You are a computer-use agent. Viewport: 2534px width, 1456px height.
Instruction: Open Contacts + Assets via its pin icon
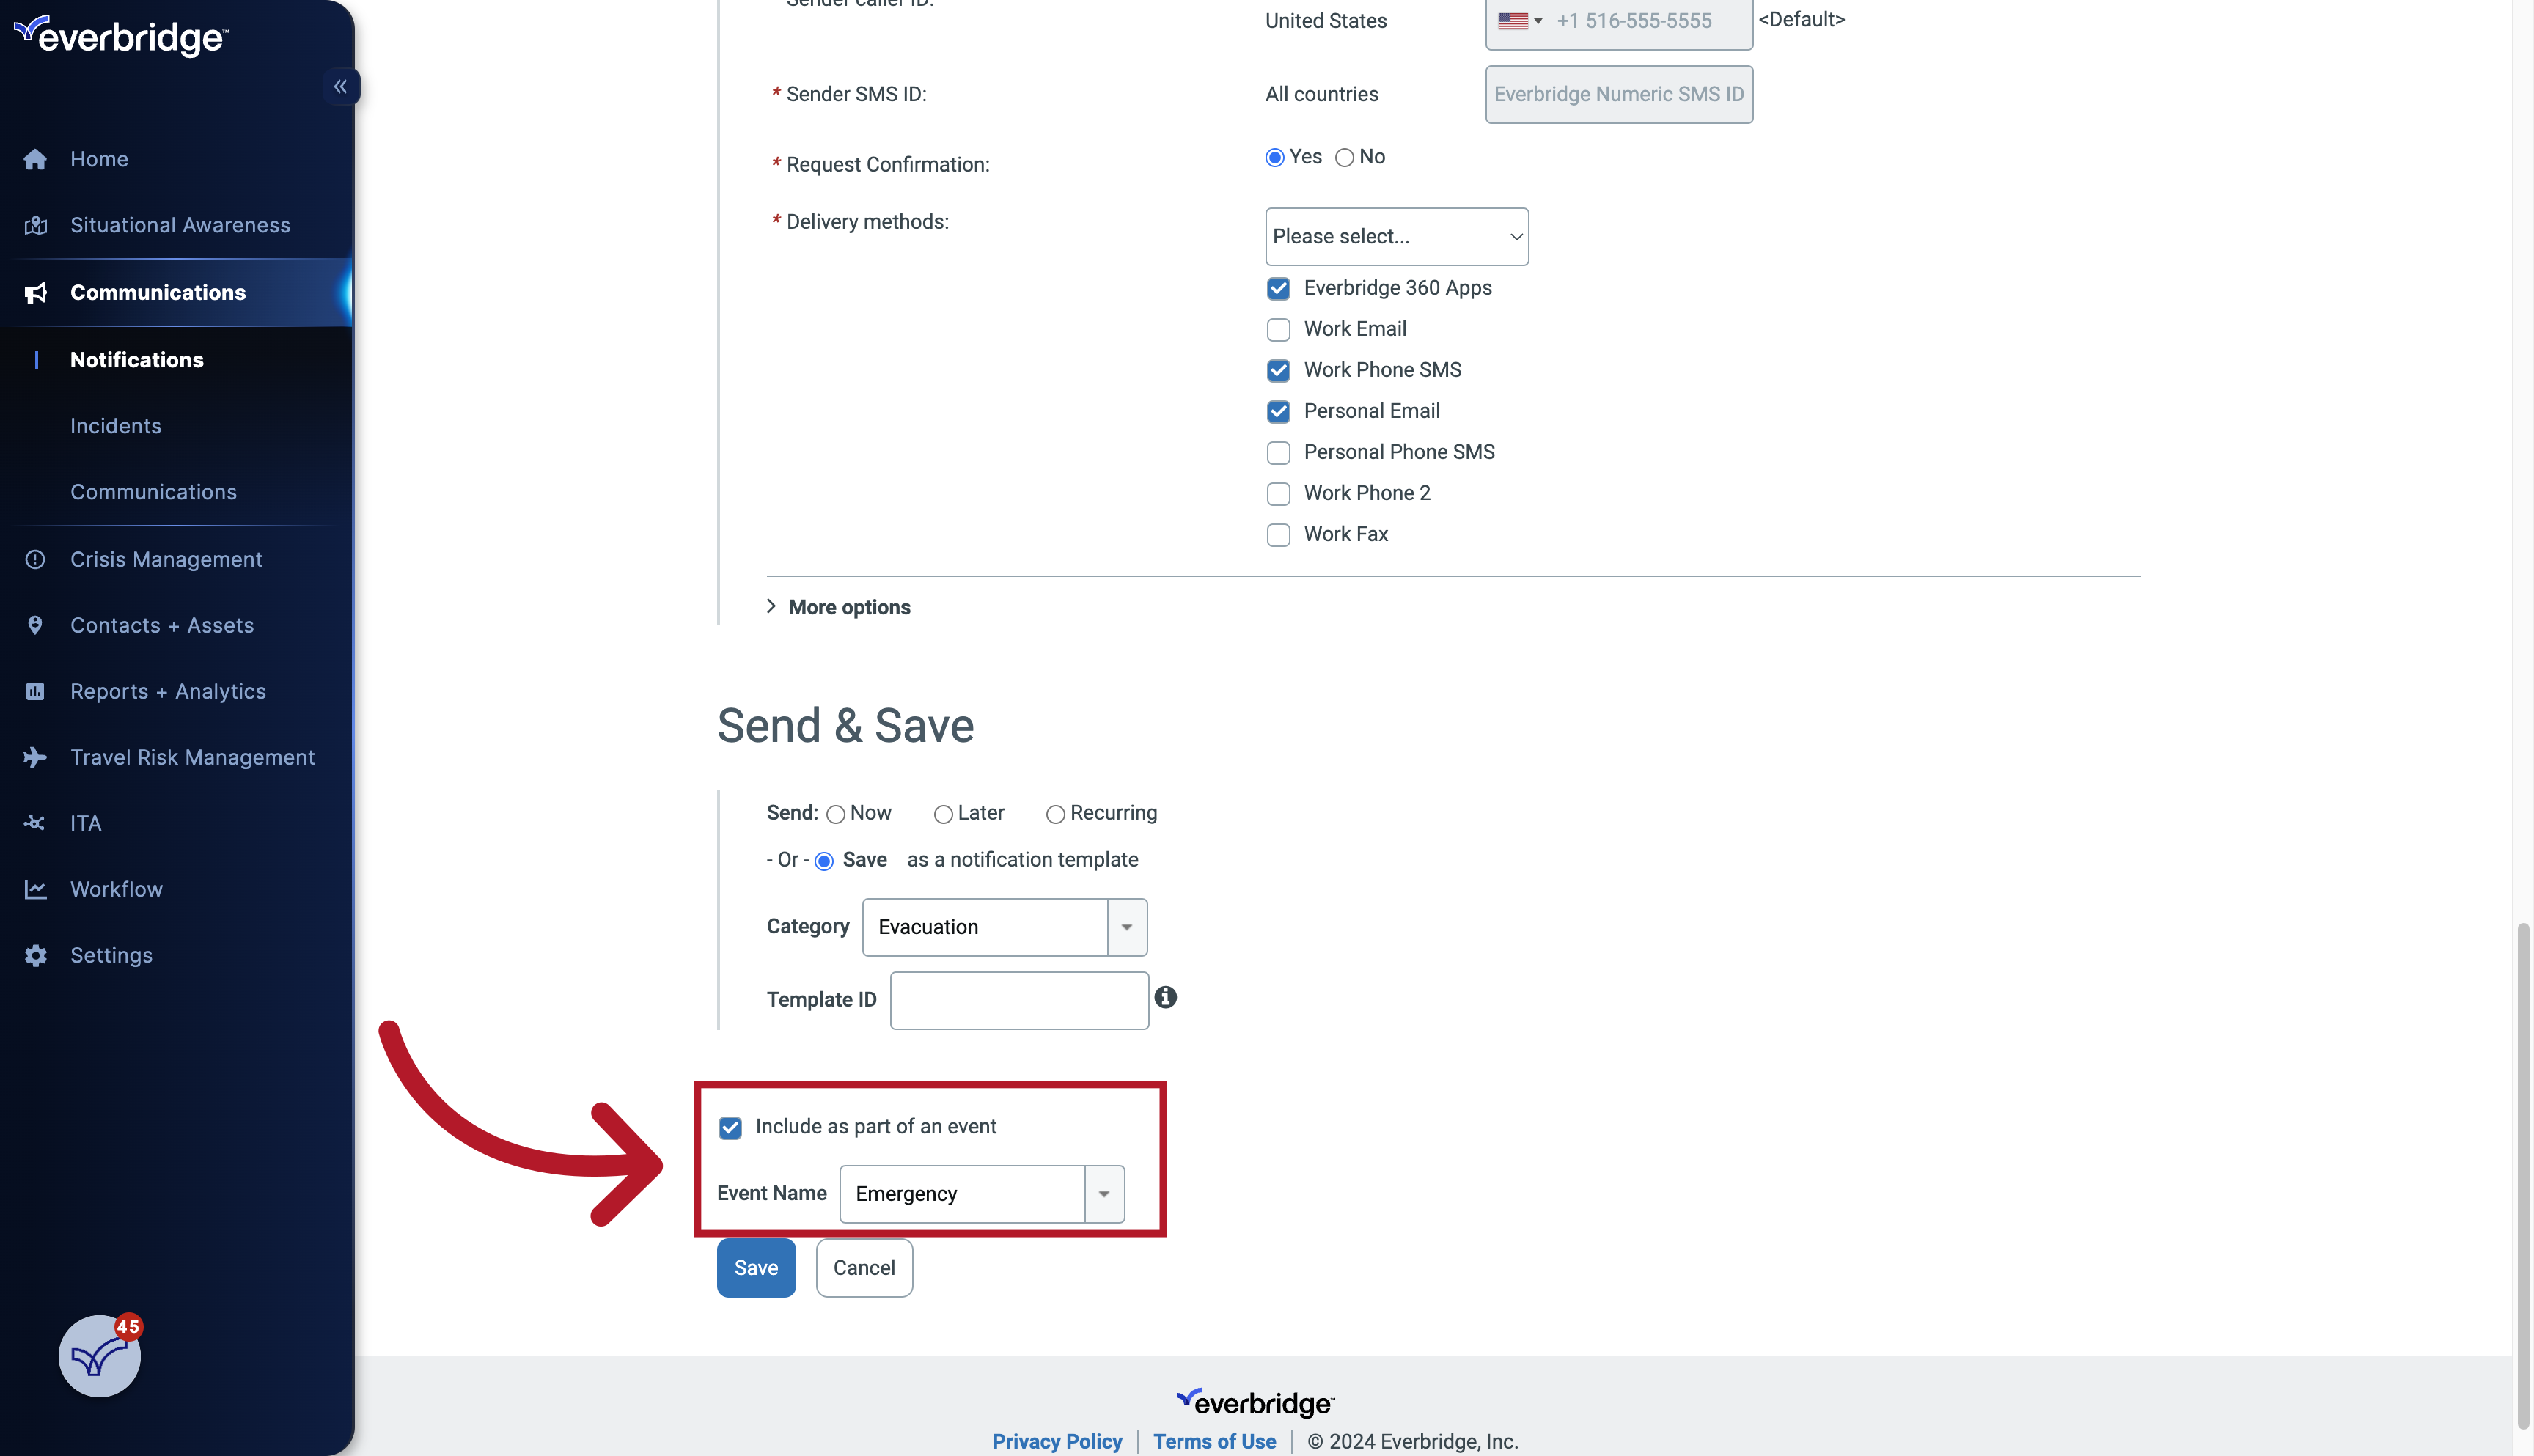click(35, 624)
